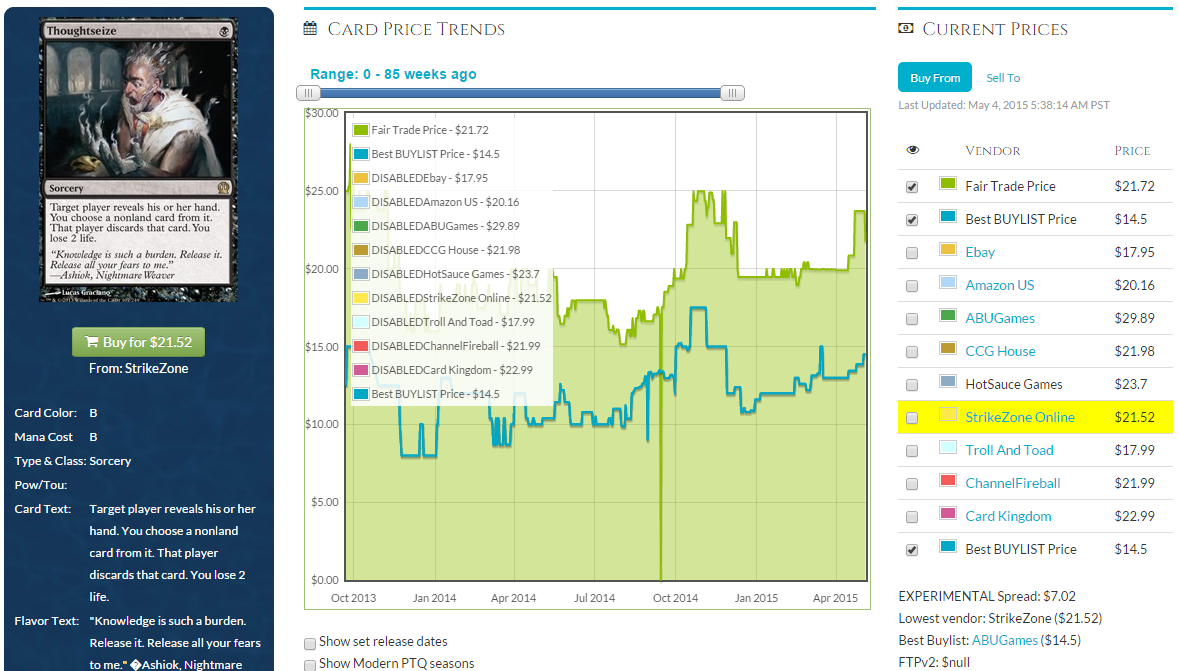The height and width of the screenshot is (671, 1179).
Task: Select the Buy From tab
Action: tap(935, 77)
